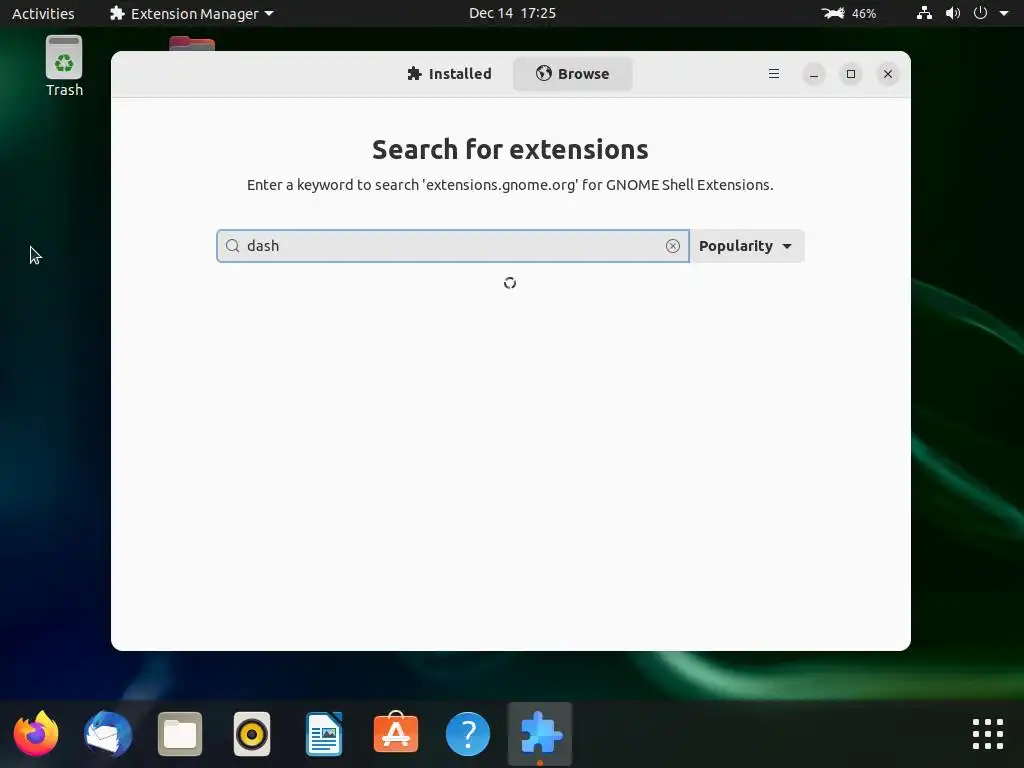Focus the search field containing 'dash'
1024x768 pixels.
tap(453, 246)
